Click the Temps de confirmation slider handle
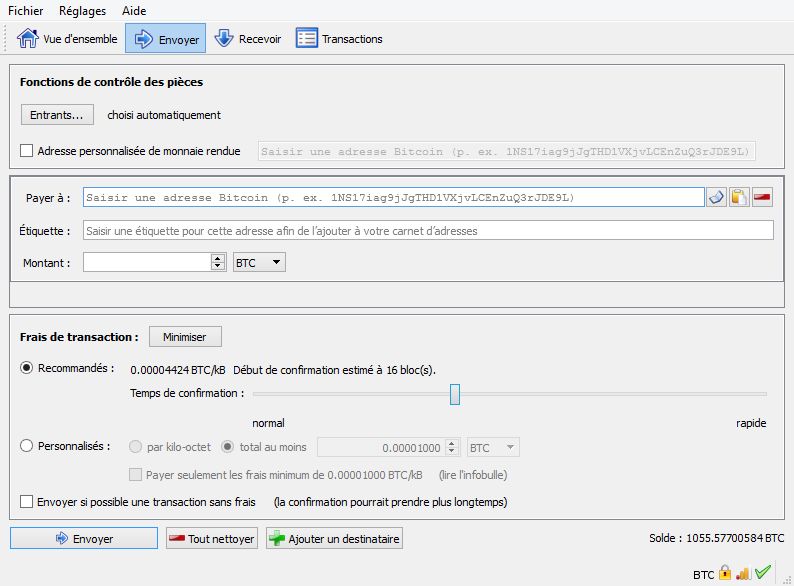Screen dimensions: 794x586 (x=455, y=394)
